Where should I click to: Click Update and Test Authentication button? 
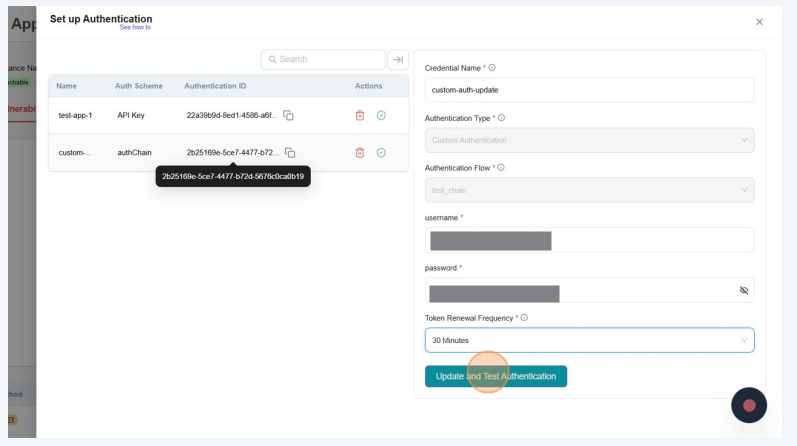coord(496,376)
